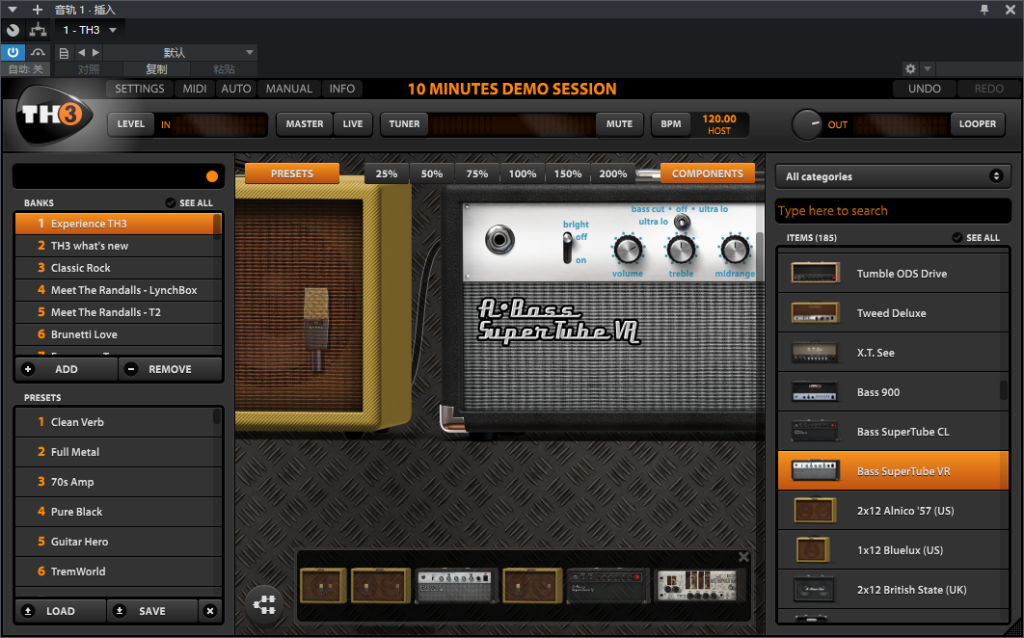Toggle LIVE mode
1024x638 pixels.
(353, 124)
